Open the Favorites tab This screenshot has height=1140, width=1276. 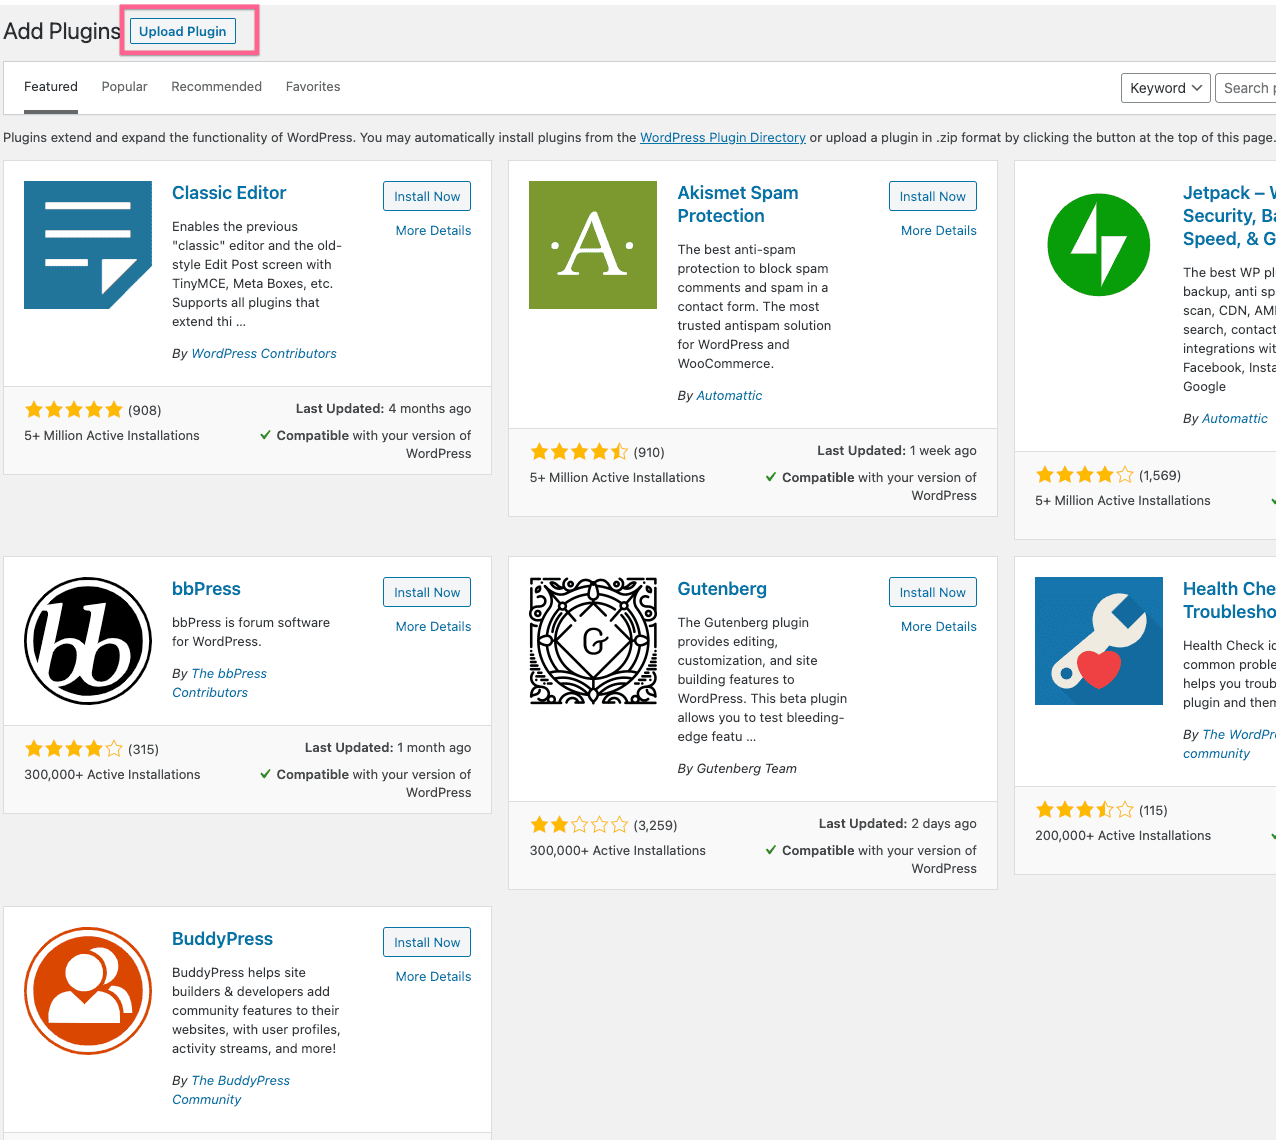point(313,87)
